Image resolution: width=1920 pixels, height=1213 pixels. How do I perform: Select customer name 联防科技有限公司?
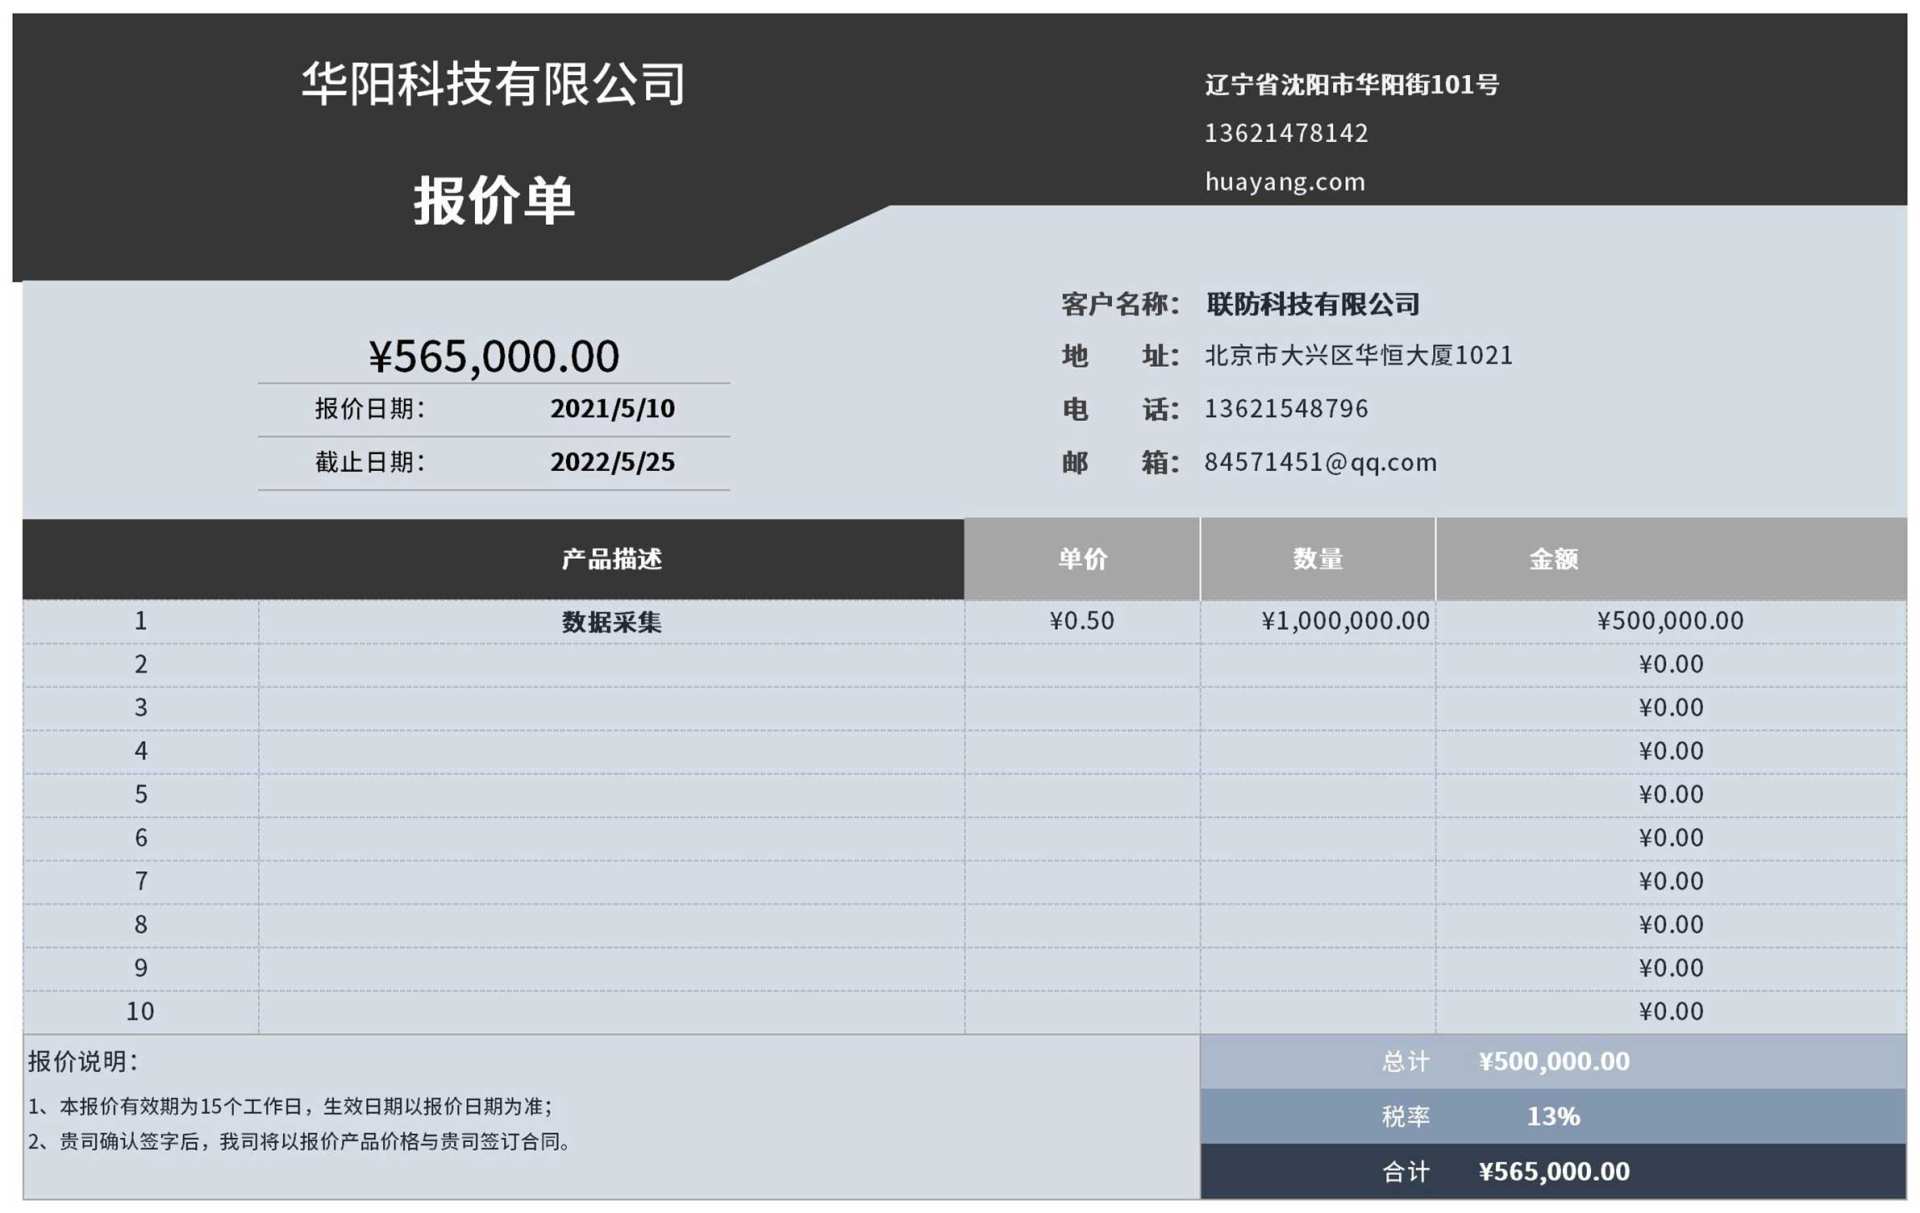click(x=1313, y=304)
